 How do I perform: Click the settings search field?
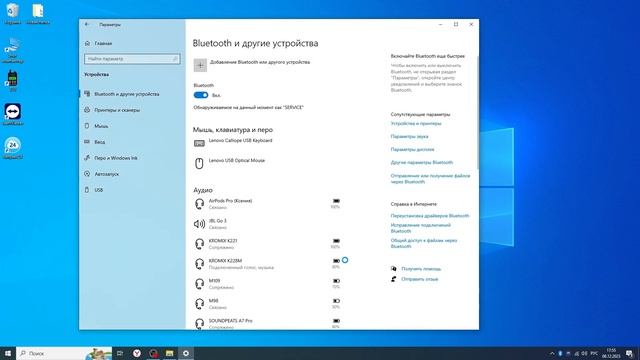[x=132, y=59]
